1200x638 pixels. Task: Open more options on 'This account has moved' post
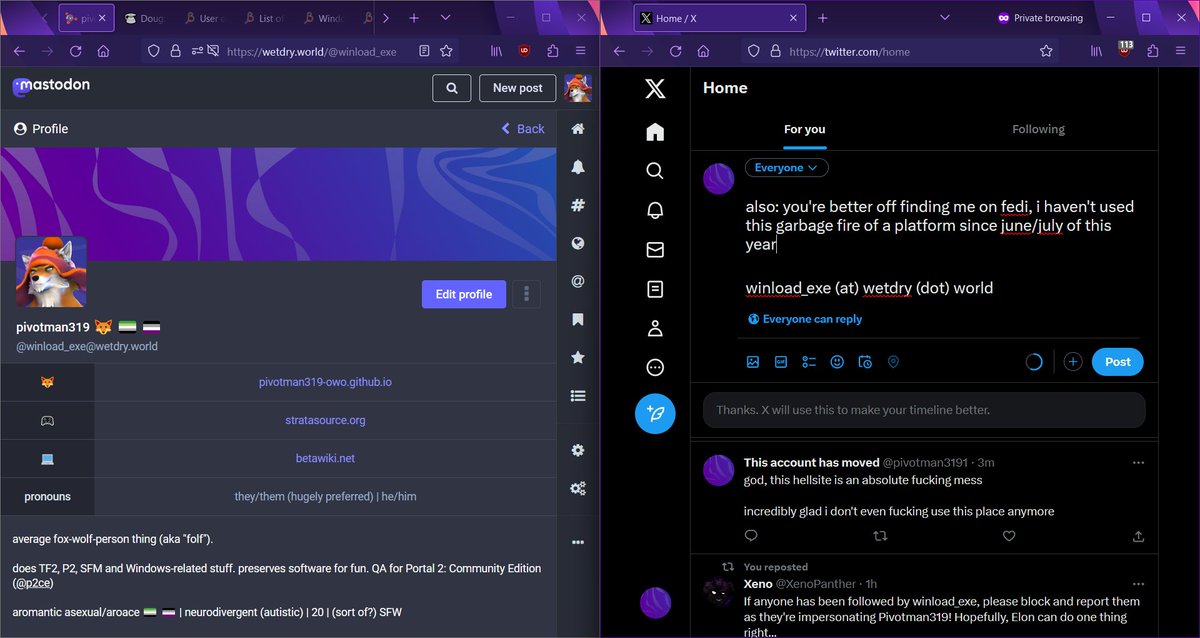[1138, 463]
